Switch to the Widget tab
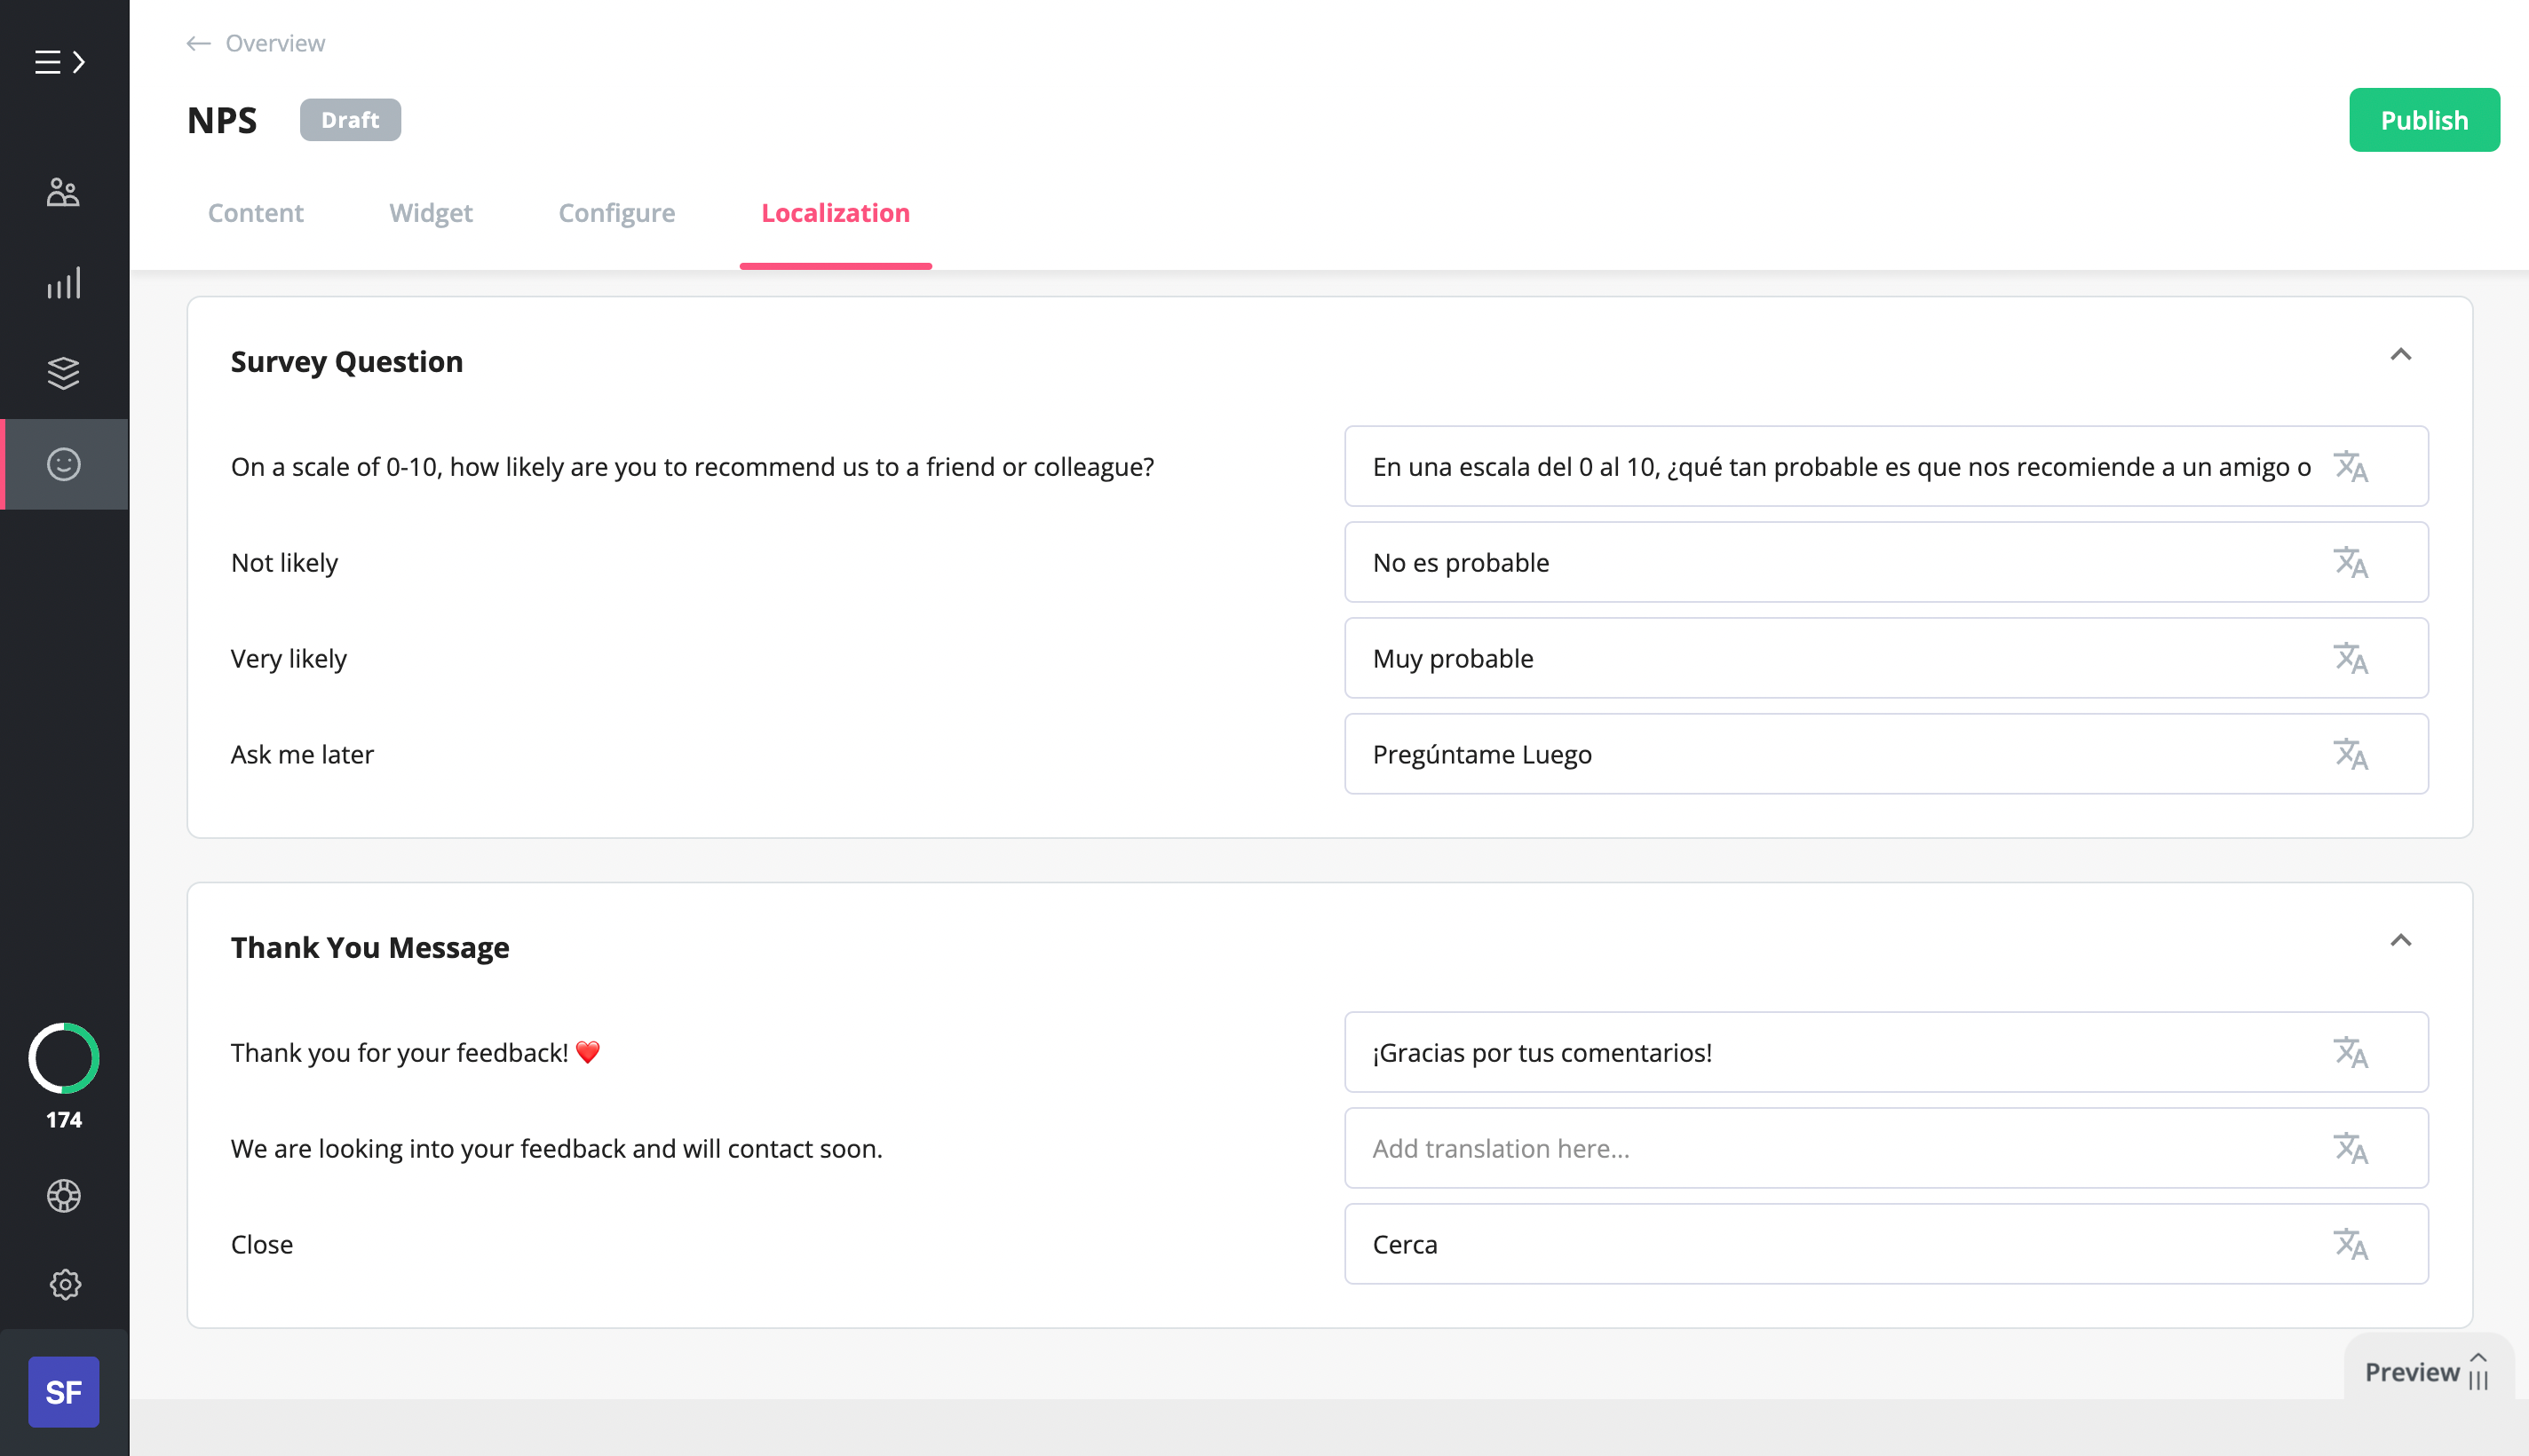This screenshot has width=2529, height=1456. point(430,212)
